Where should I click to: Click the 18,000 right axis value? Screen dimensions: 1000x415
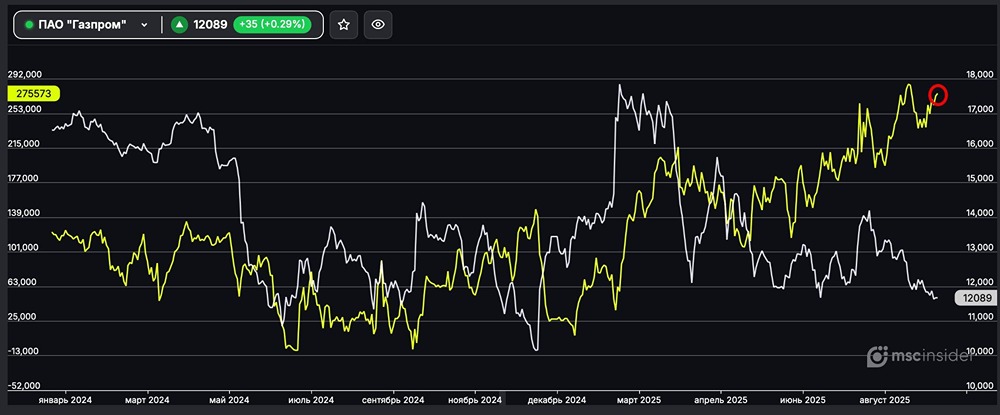pos(977,74)
